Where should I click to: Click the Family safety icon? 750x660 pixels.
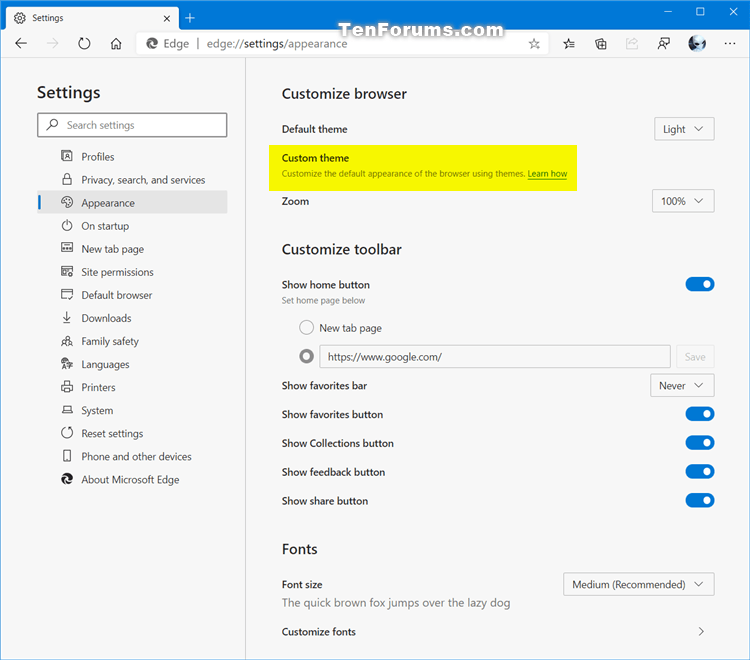67,341
